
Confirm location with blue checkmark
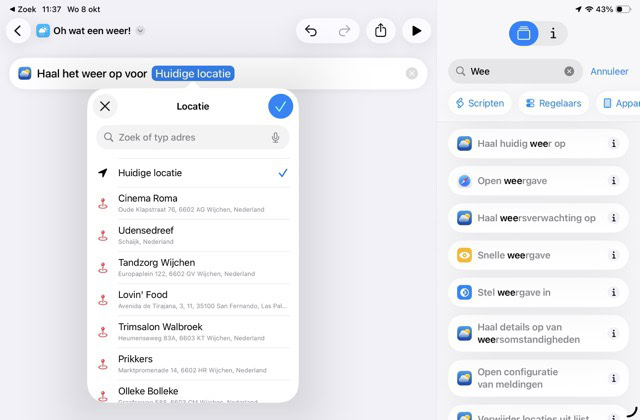pyautogui.click(x=281, y=106)
